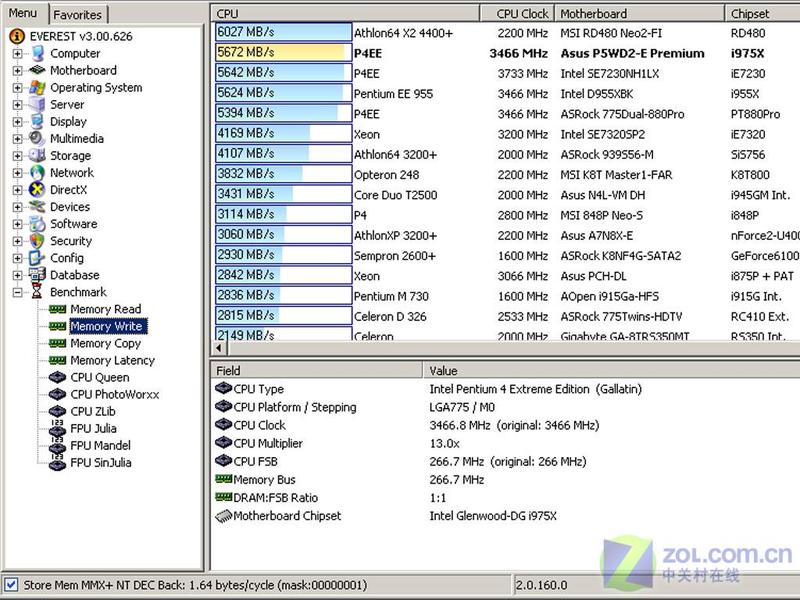The image size is (800, 600).
Task: Click the Operating System Windows flag icon
Action: (37, 87)
